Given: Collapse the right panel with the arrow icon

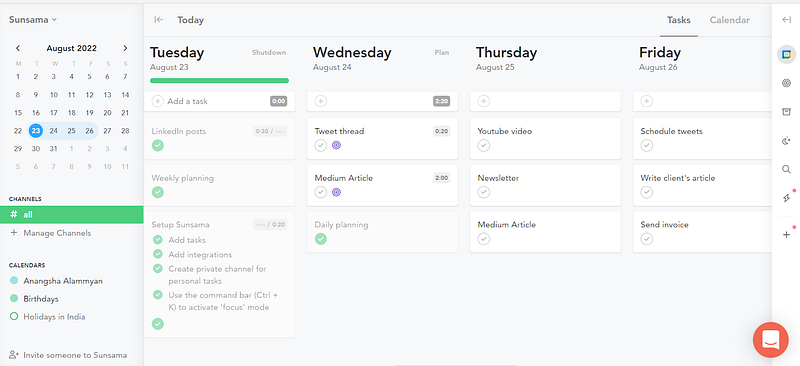Looking at the screenshot, I should click(786, 20).
